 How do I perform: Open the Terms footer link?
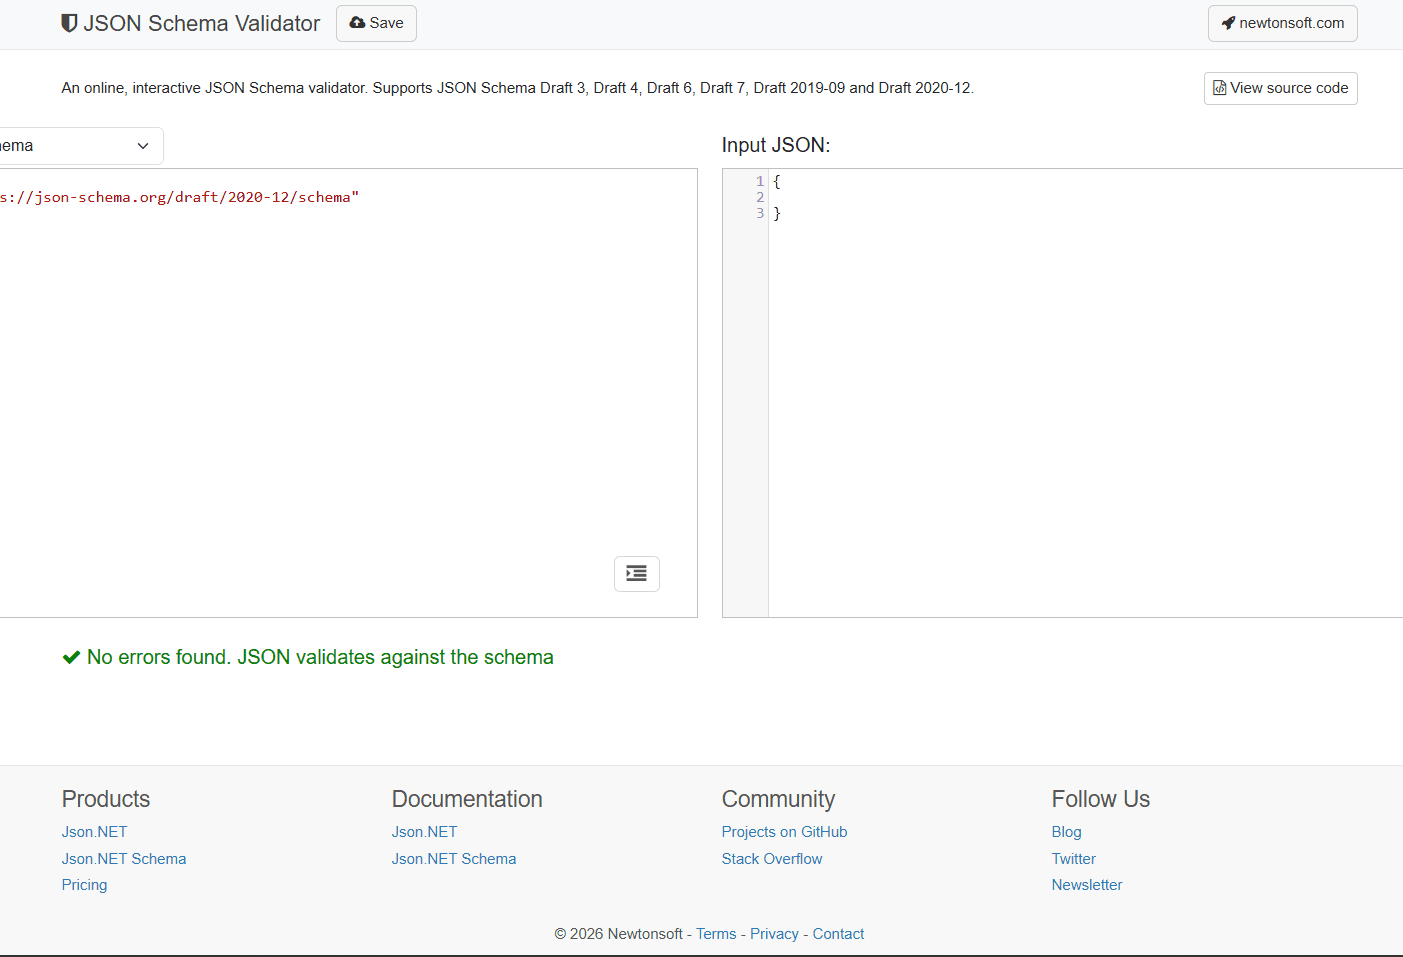coord(716,934)
